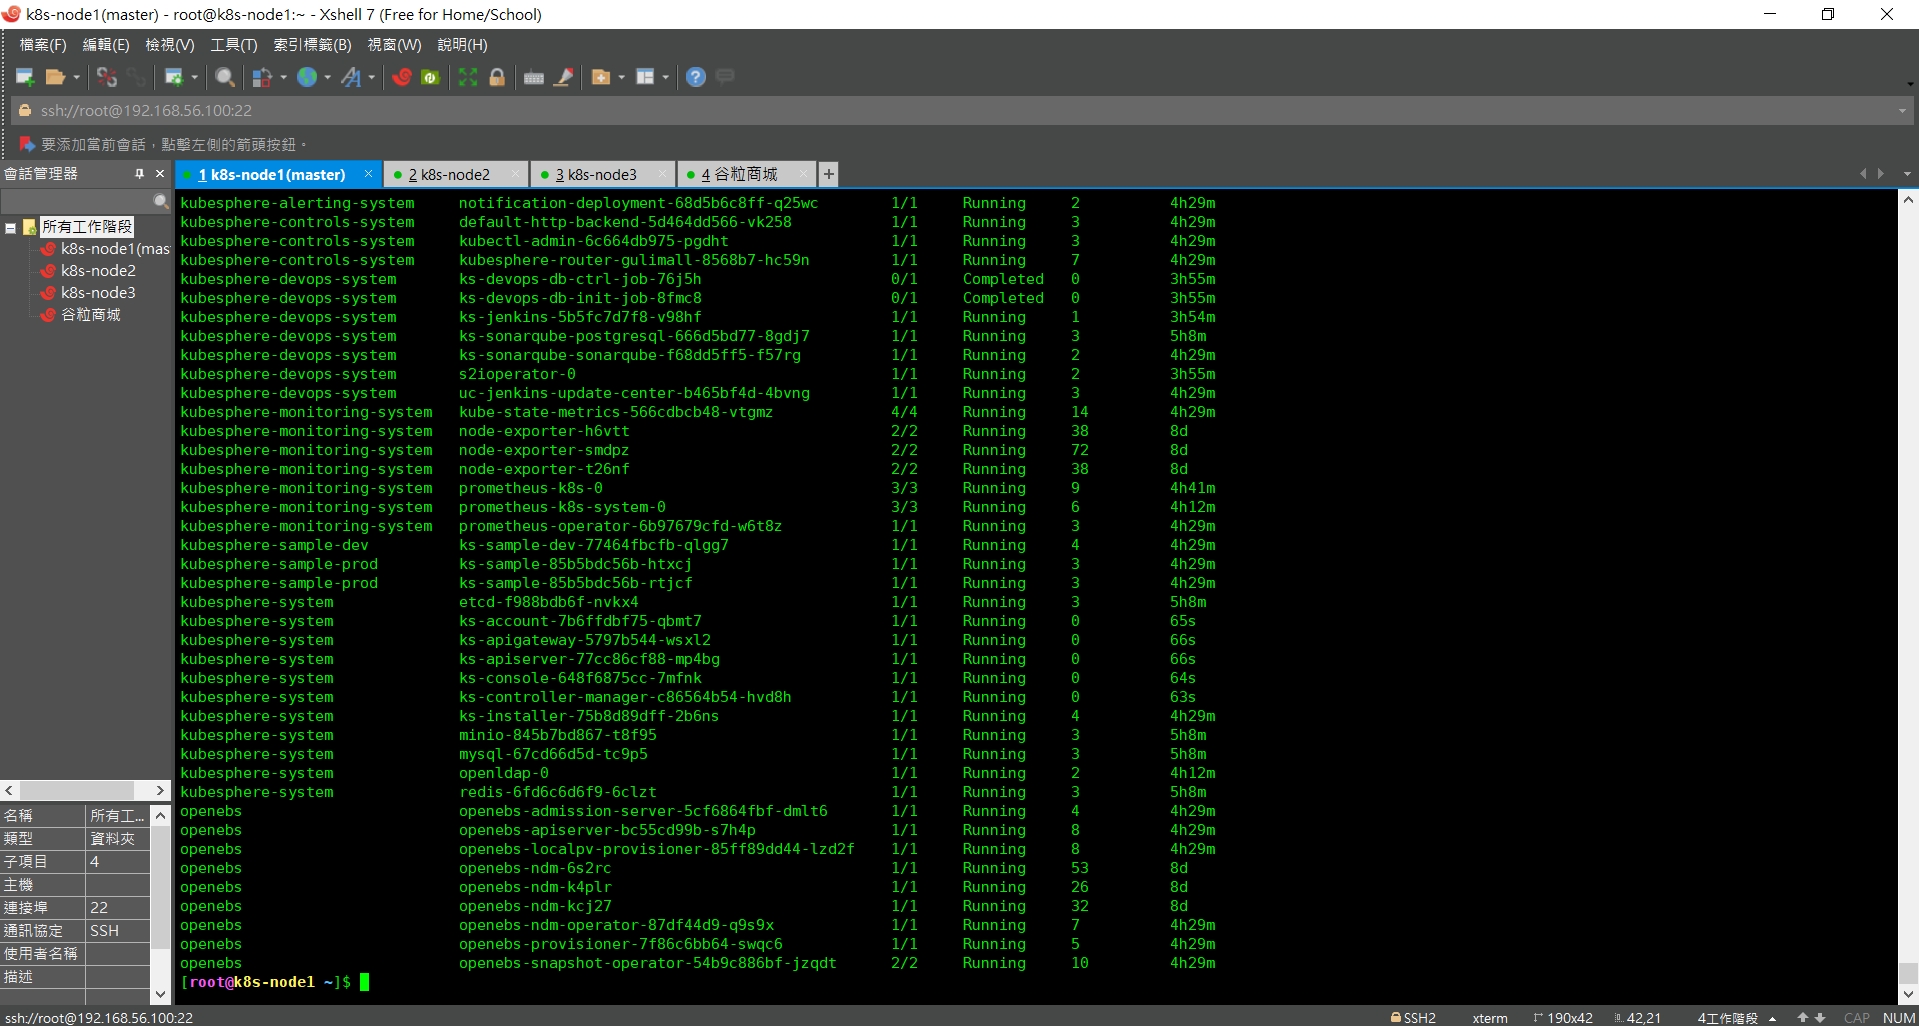Open the find magnifier tool
Image resolution: width=1919 pixels, height=1026 pixels.
point(225,77)
